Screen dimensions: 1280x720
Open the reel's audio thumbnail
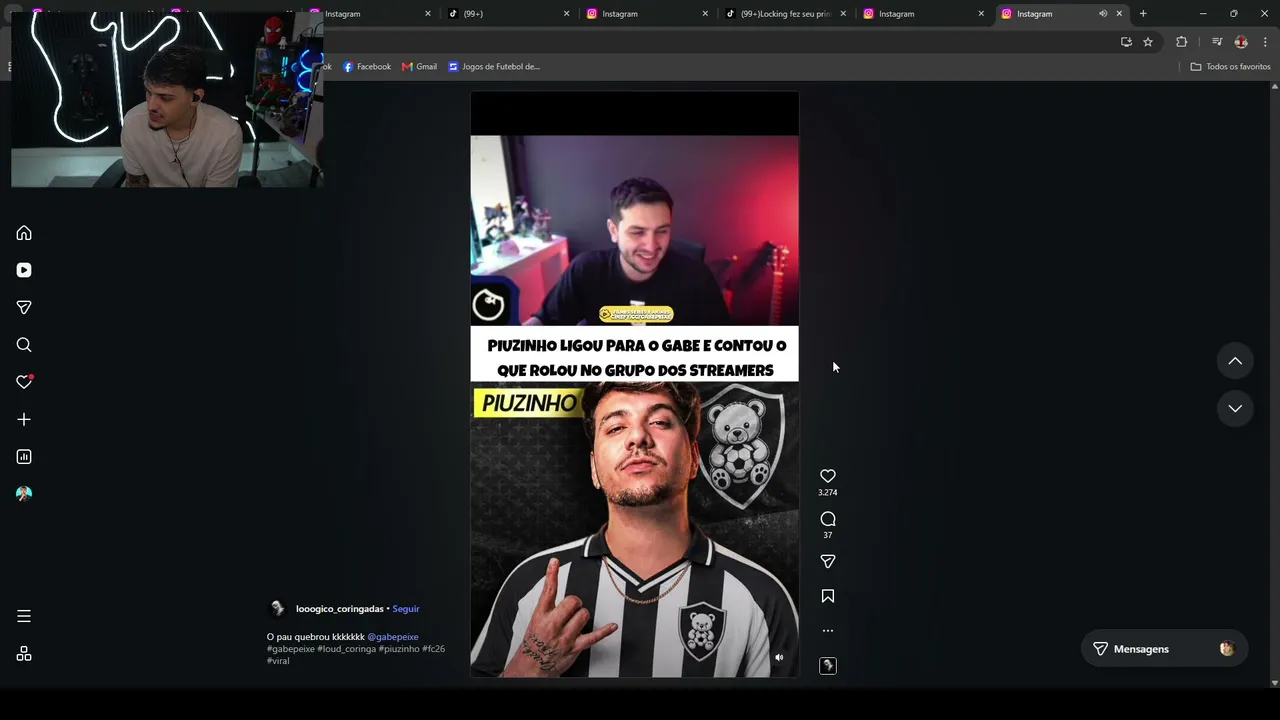point(828,666)
